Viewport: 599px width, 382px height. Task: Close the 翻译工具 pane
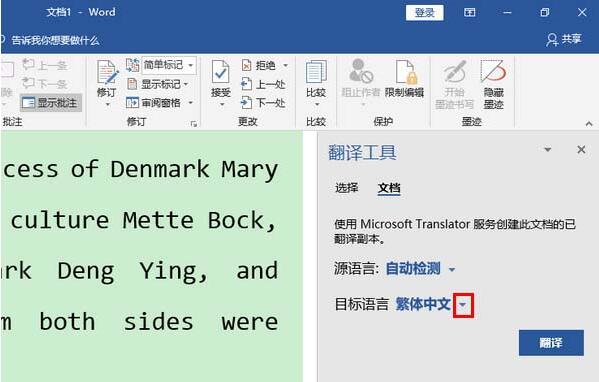[581, 149]
